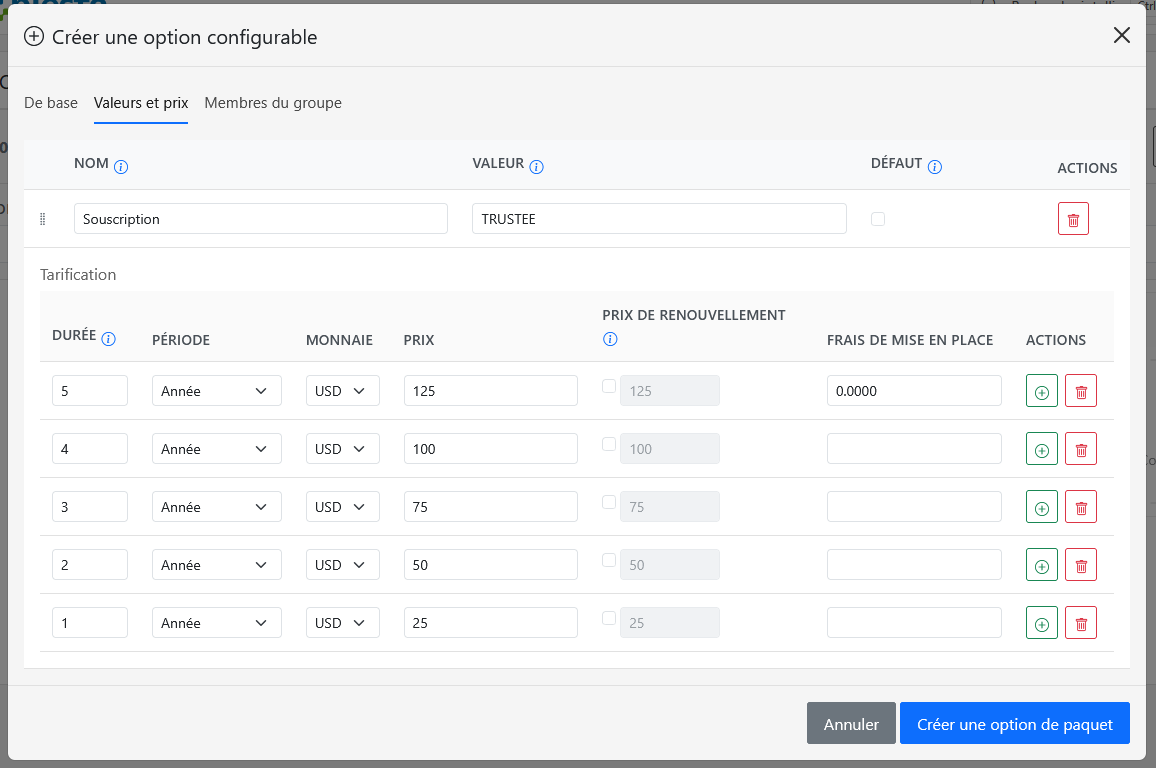Delete the 1 Année pricing row
Image resolution: width=1156 pixels, height=768 pixels.
1081,624
